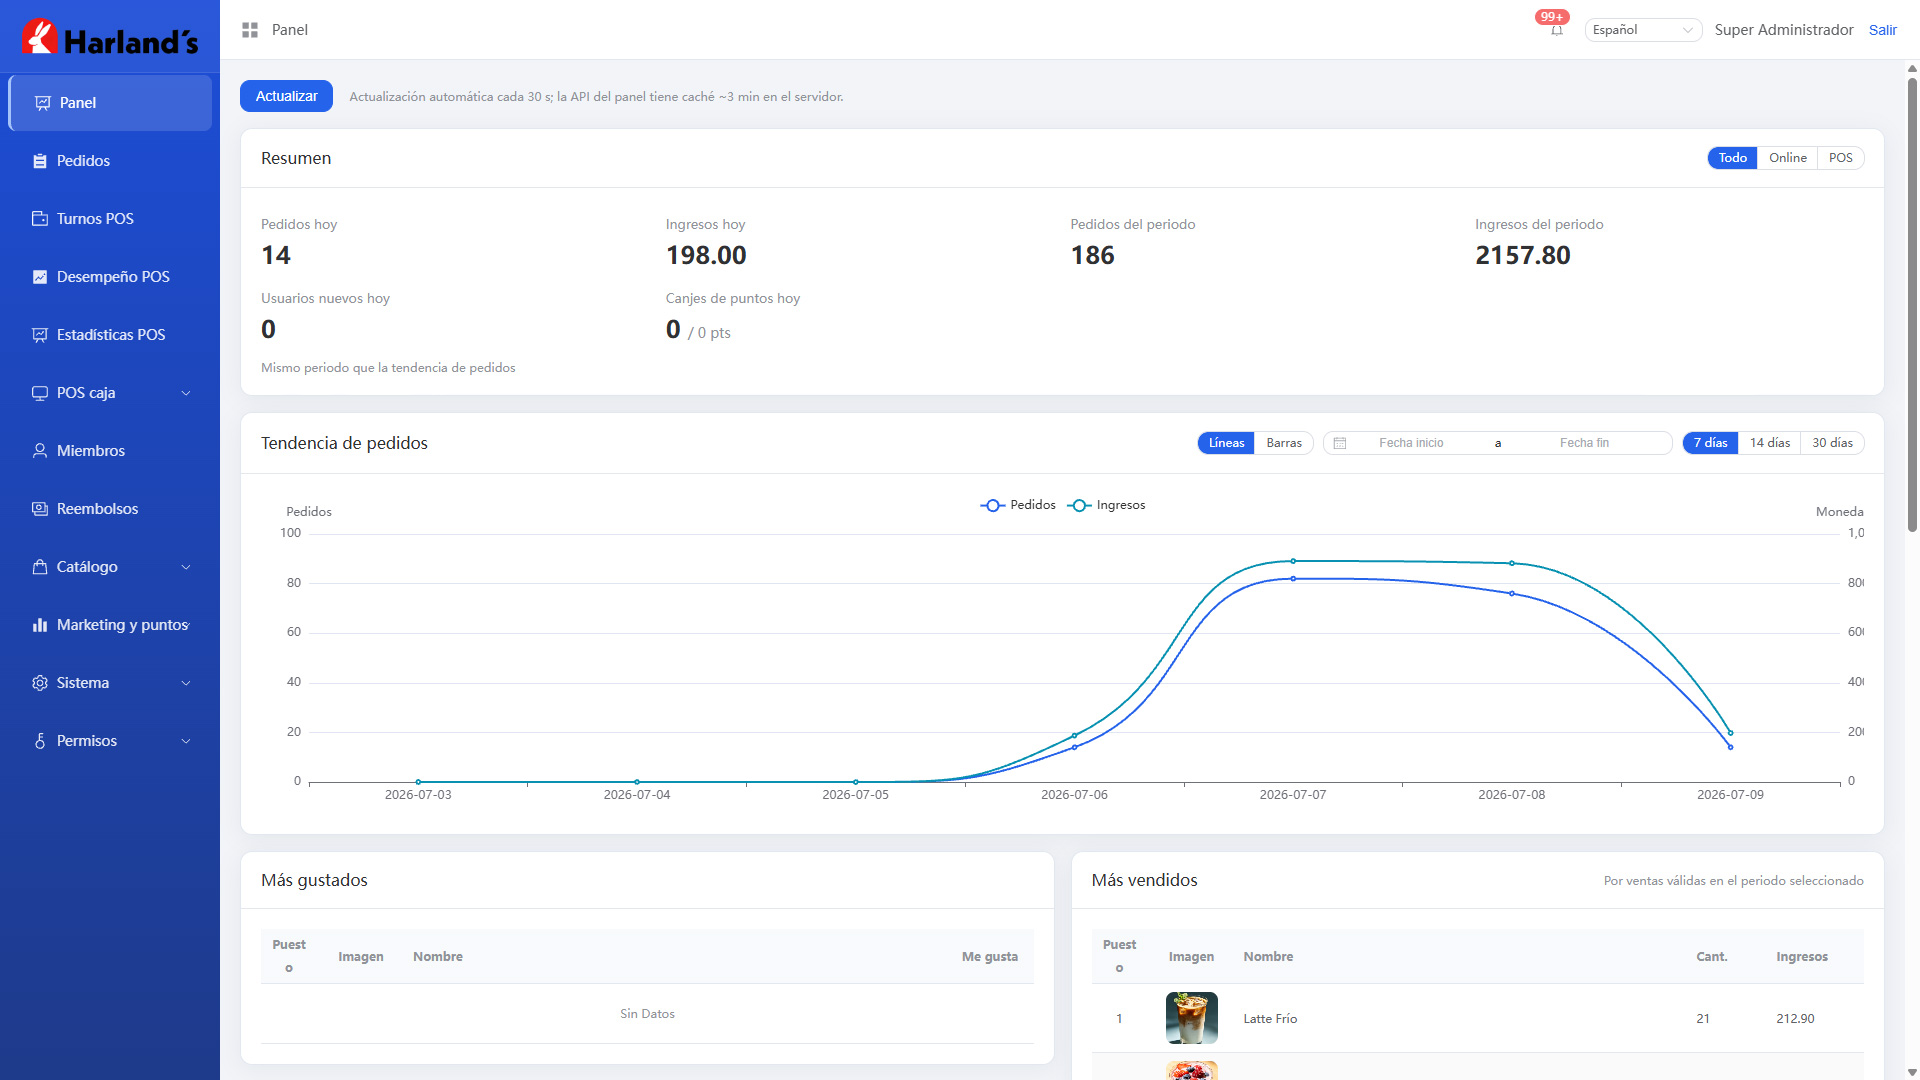Click the POS caja monitor icon
This screenshot has height=1080, width=1920.
(40, 393)
